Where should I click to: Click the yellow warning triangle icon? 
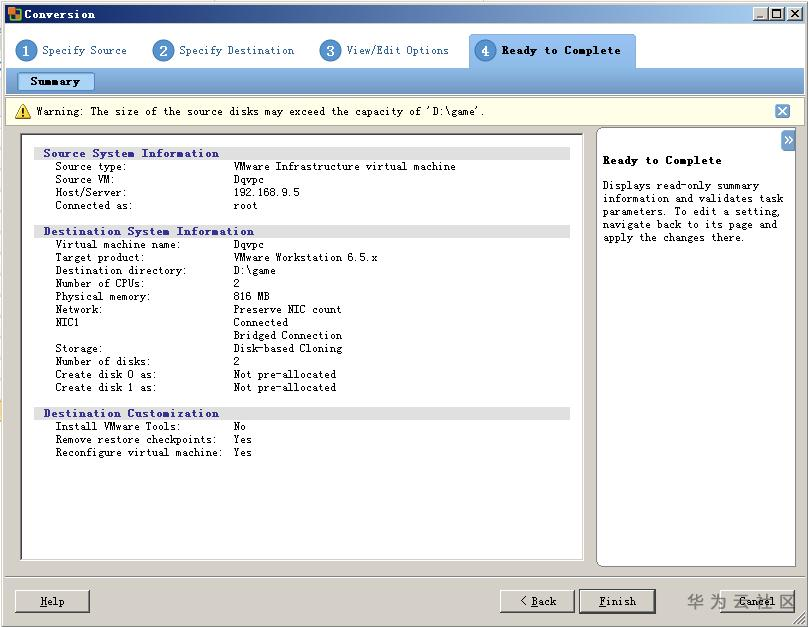[23, 111]
